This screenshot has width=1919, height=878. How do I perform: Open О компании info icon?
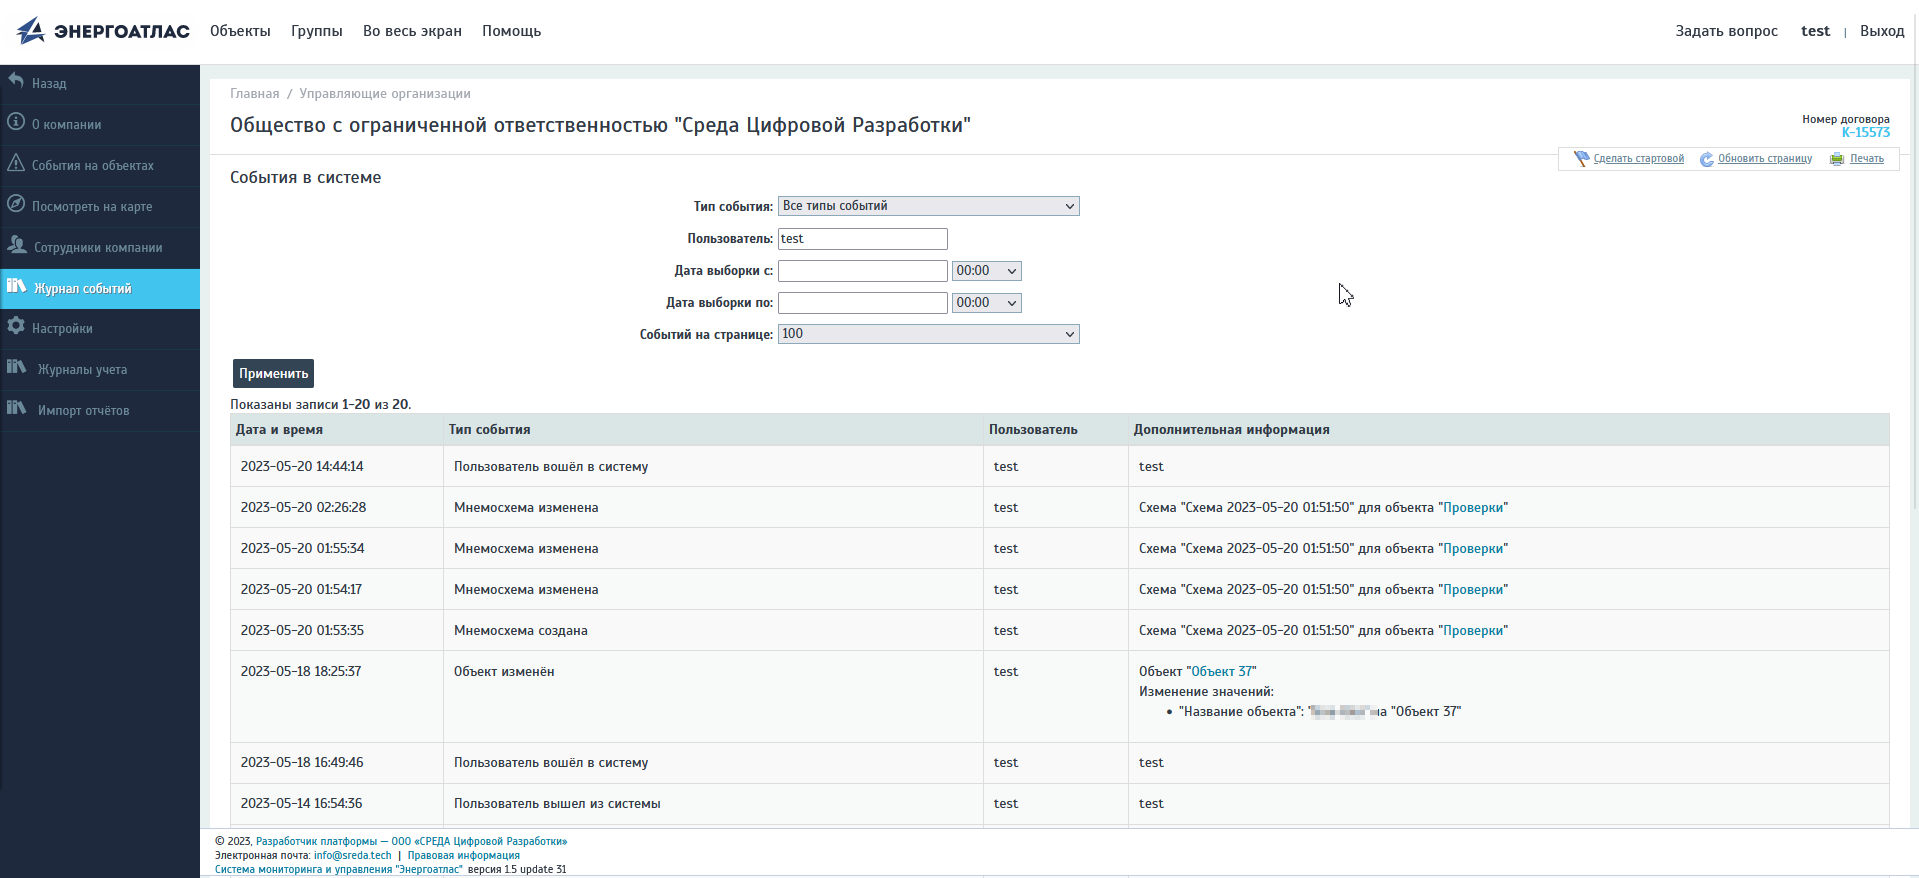16,122
